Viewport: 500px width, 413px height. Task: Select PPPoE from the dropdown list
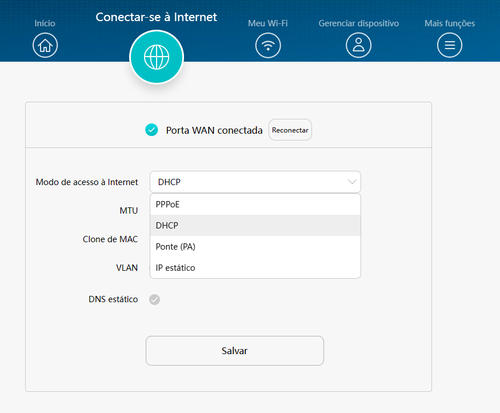[255, 204]
